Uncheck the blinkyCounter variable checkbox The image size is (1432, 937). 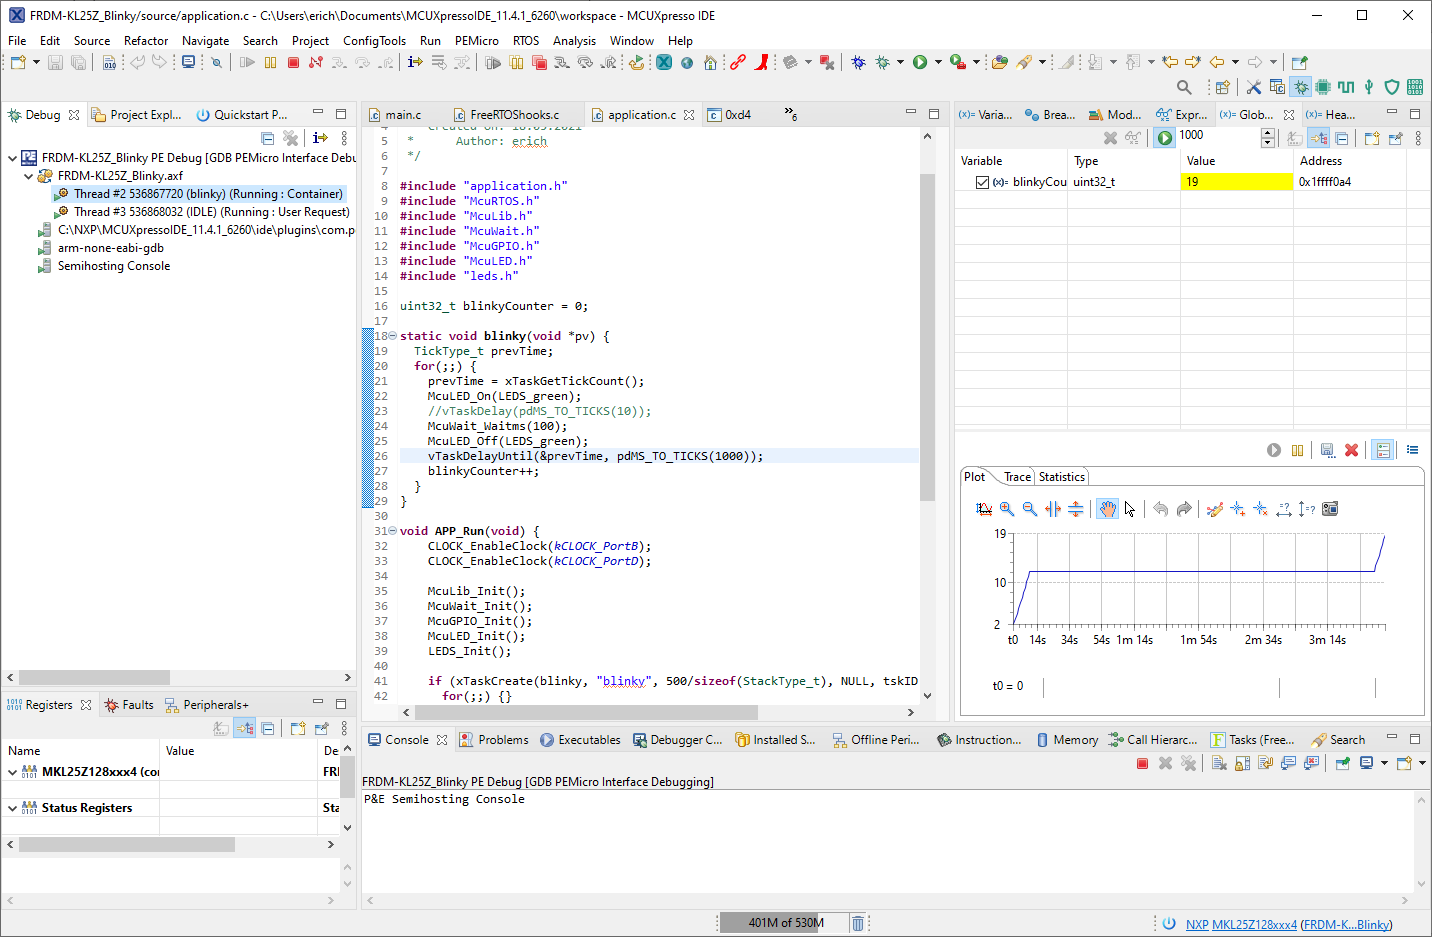click(x=982, y=182)
